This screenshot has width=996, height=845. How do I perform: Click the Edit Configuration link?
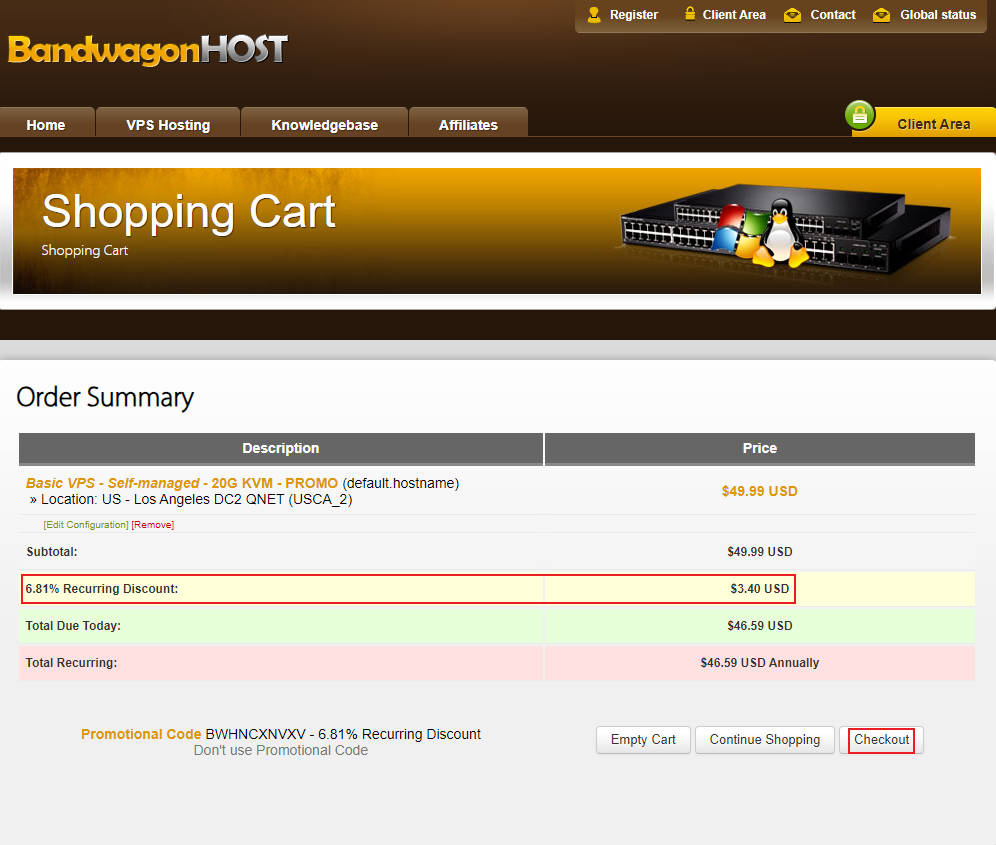pos(86,525)
